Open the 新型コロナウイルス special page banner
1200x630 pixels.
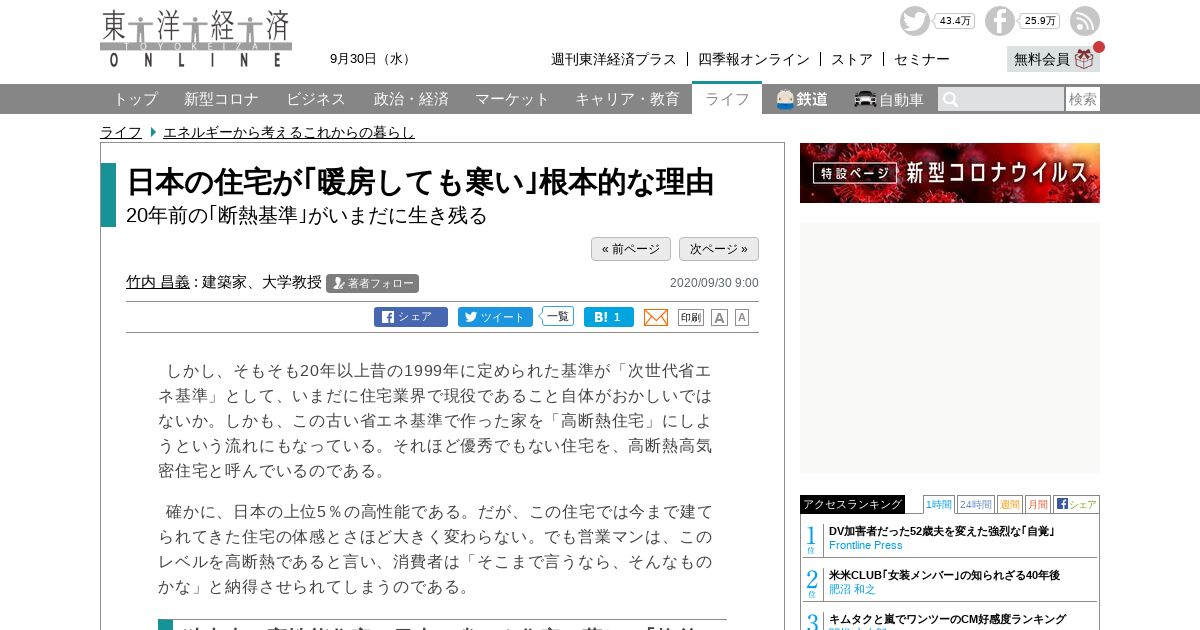950,173
